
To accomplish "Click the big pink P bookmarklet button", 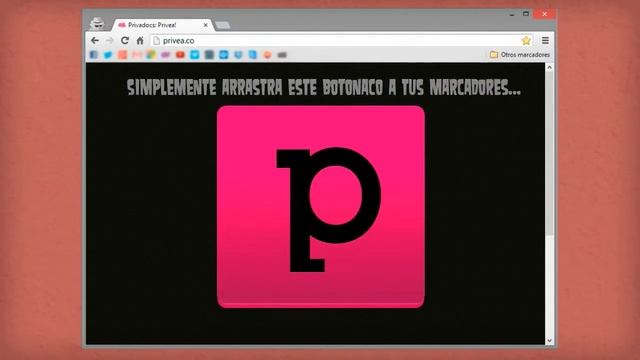I will click(x=321, y=207).
